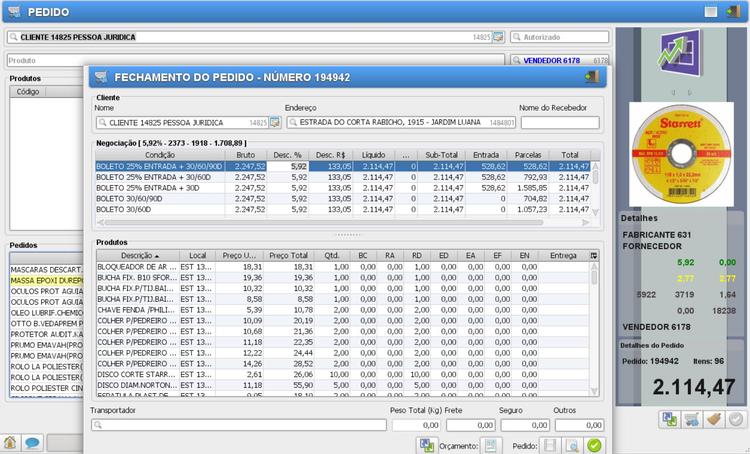
Task: Confirm the order with green checkmark
Action: [594, 445]
